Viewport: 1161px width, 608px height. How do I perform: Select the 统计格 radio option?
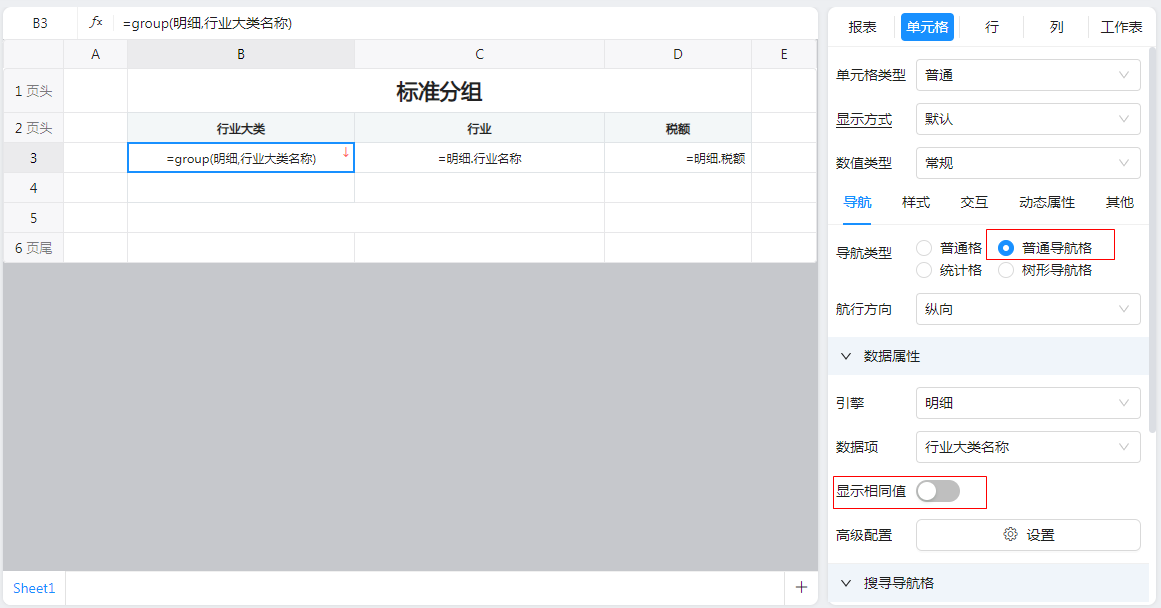coord(925,270)
